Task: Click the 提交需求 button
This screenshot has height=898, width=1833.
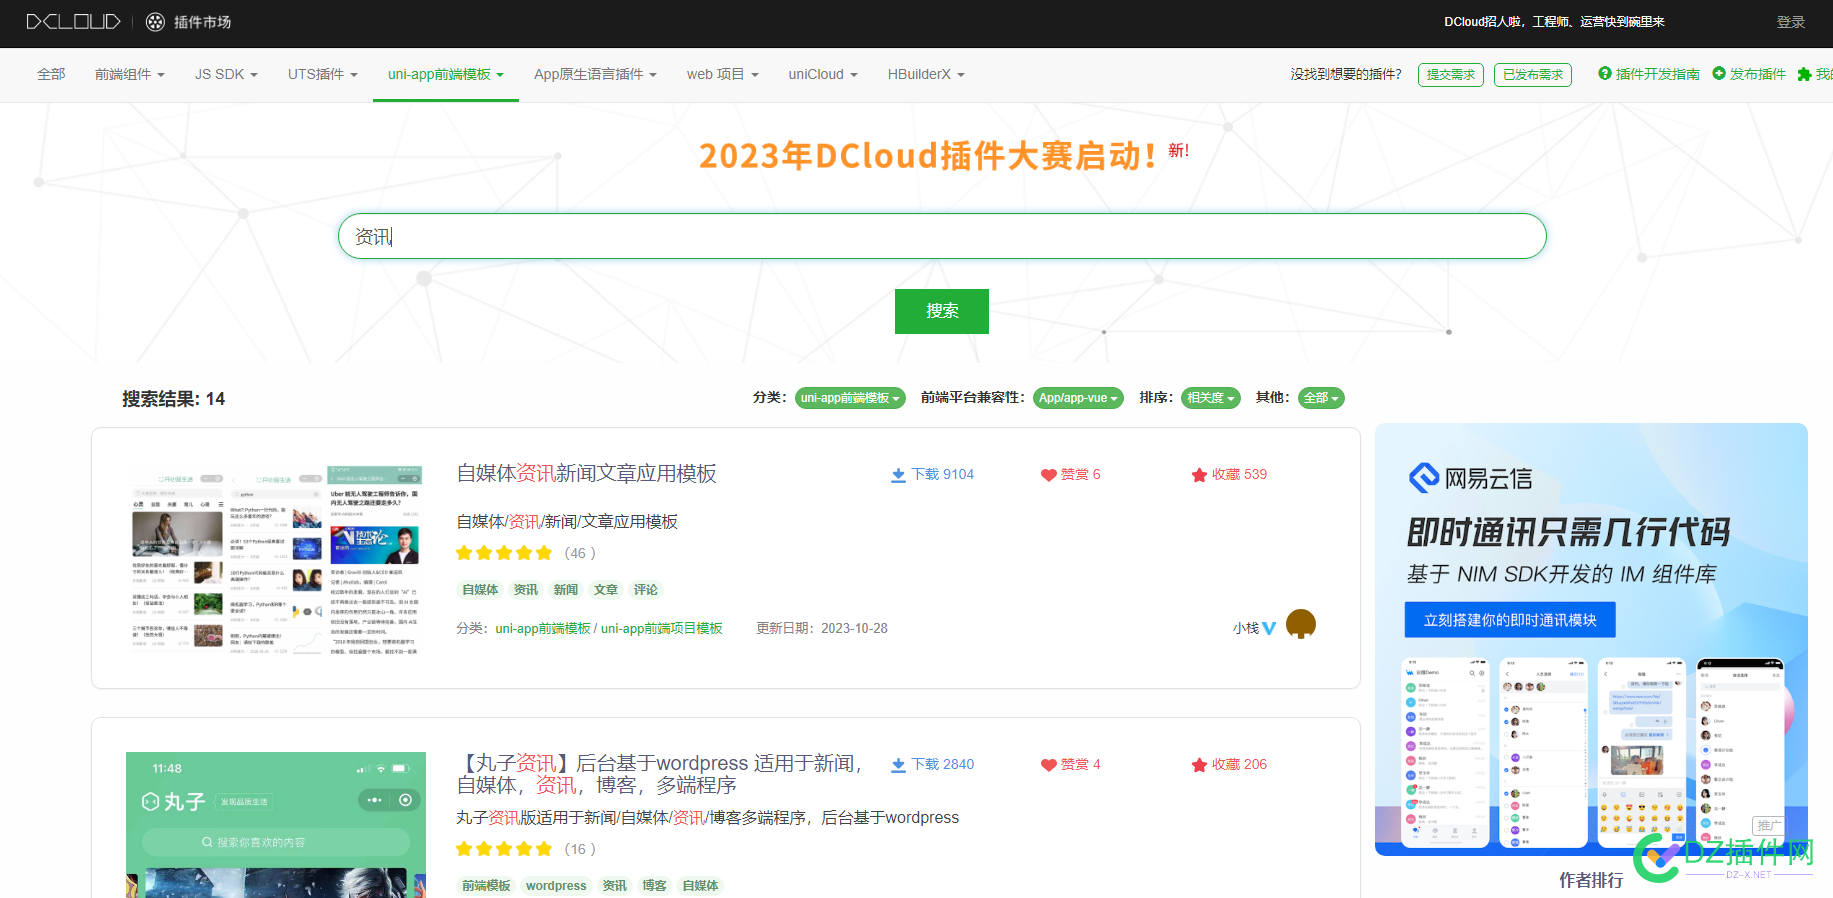Action: (1451, 74)
